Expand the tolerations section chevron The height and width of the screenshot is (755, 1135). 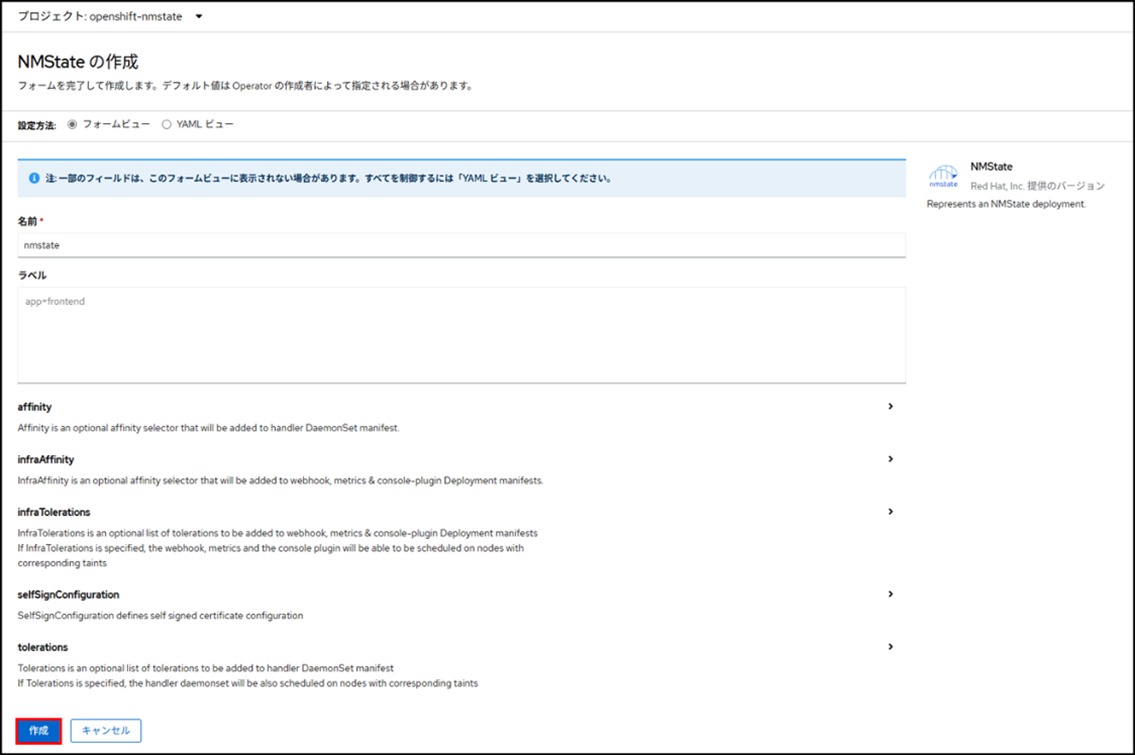890,647
